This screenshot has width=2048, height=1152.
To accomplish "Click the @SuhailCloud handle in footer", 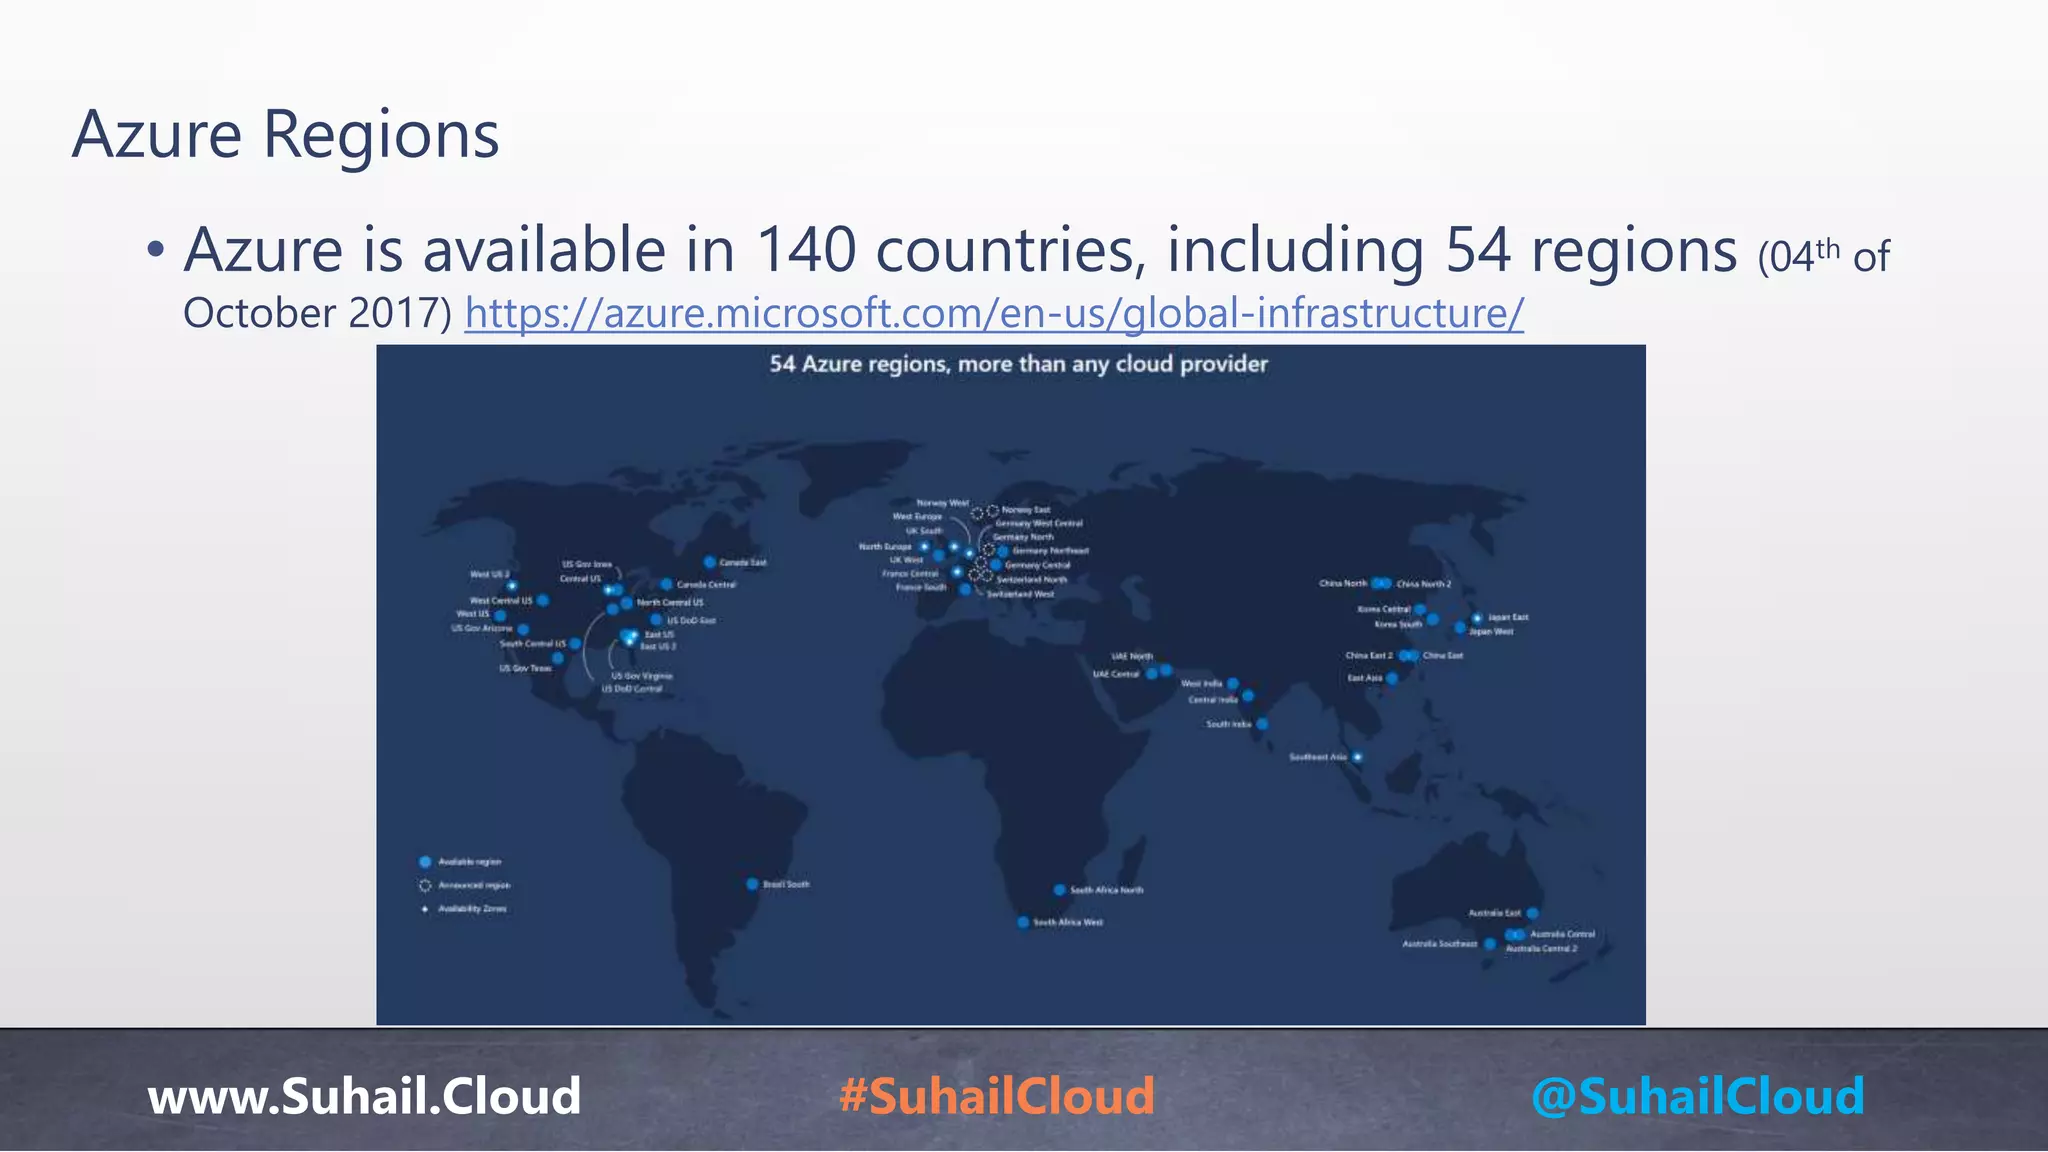I will pos(1698,1095).
